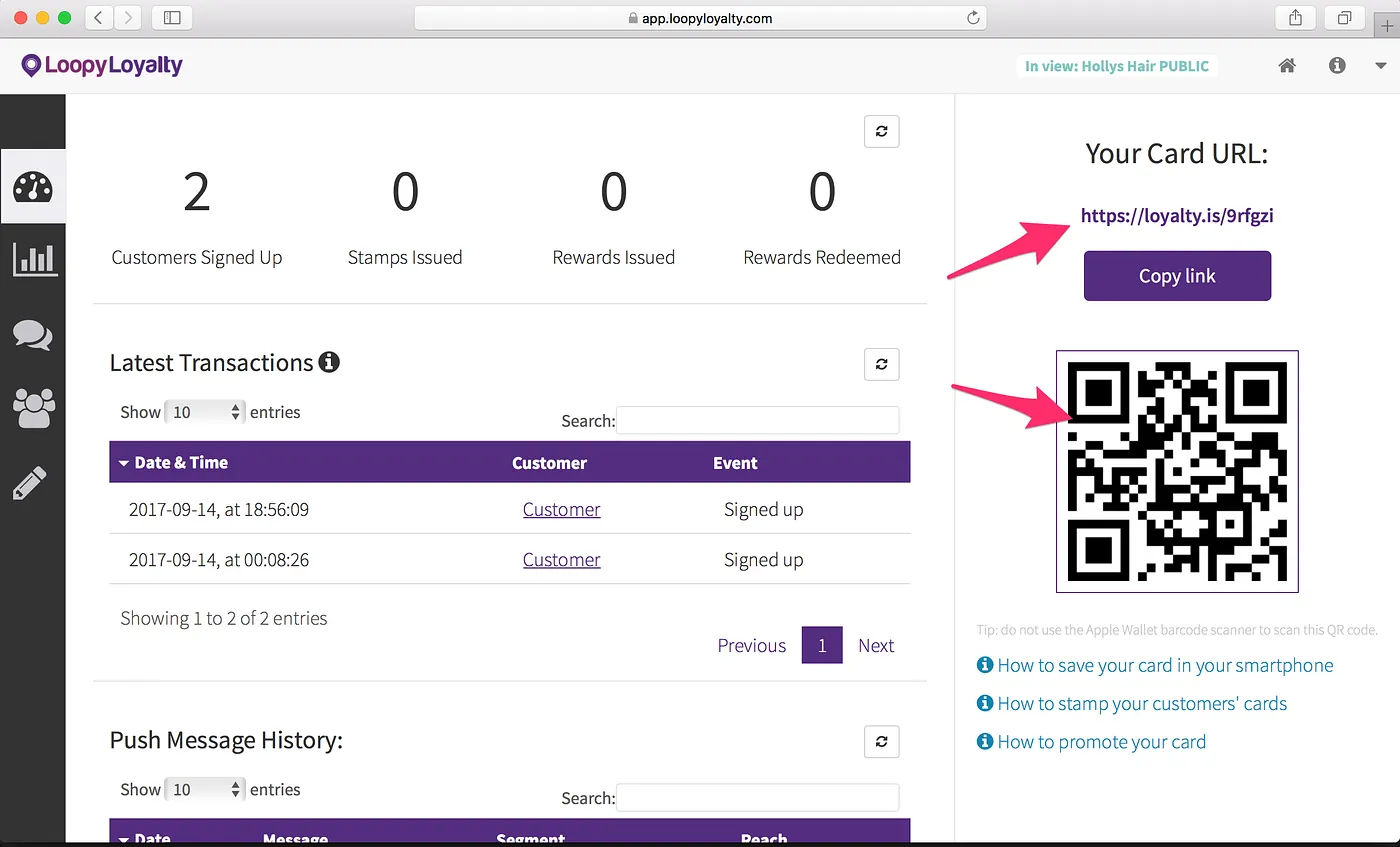Screen dimensions: 1400x847
Task: Refresh the Push Message History table
Action: point(881,741)
